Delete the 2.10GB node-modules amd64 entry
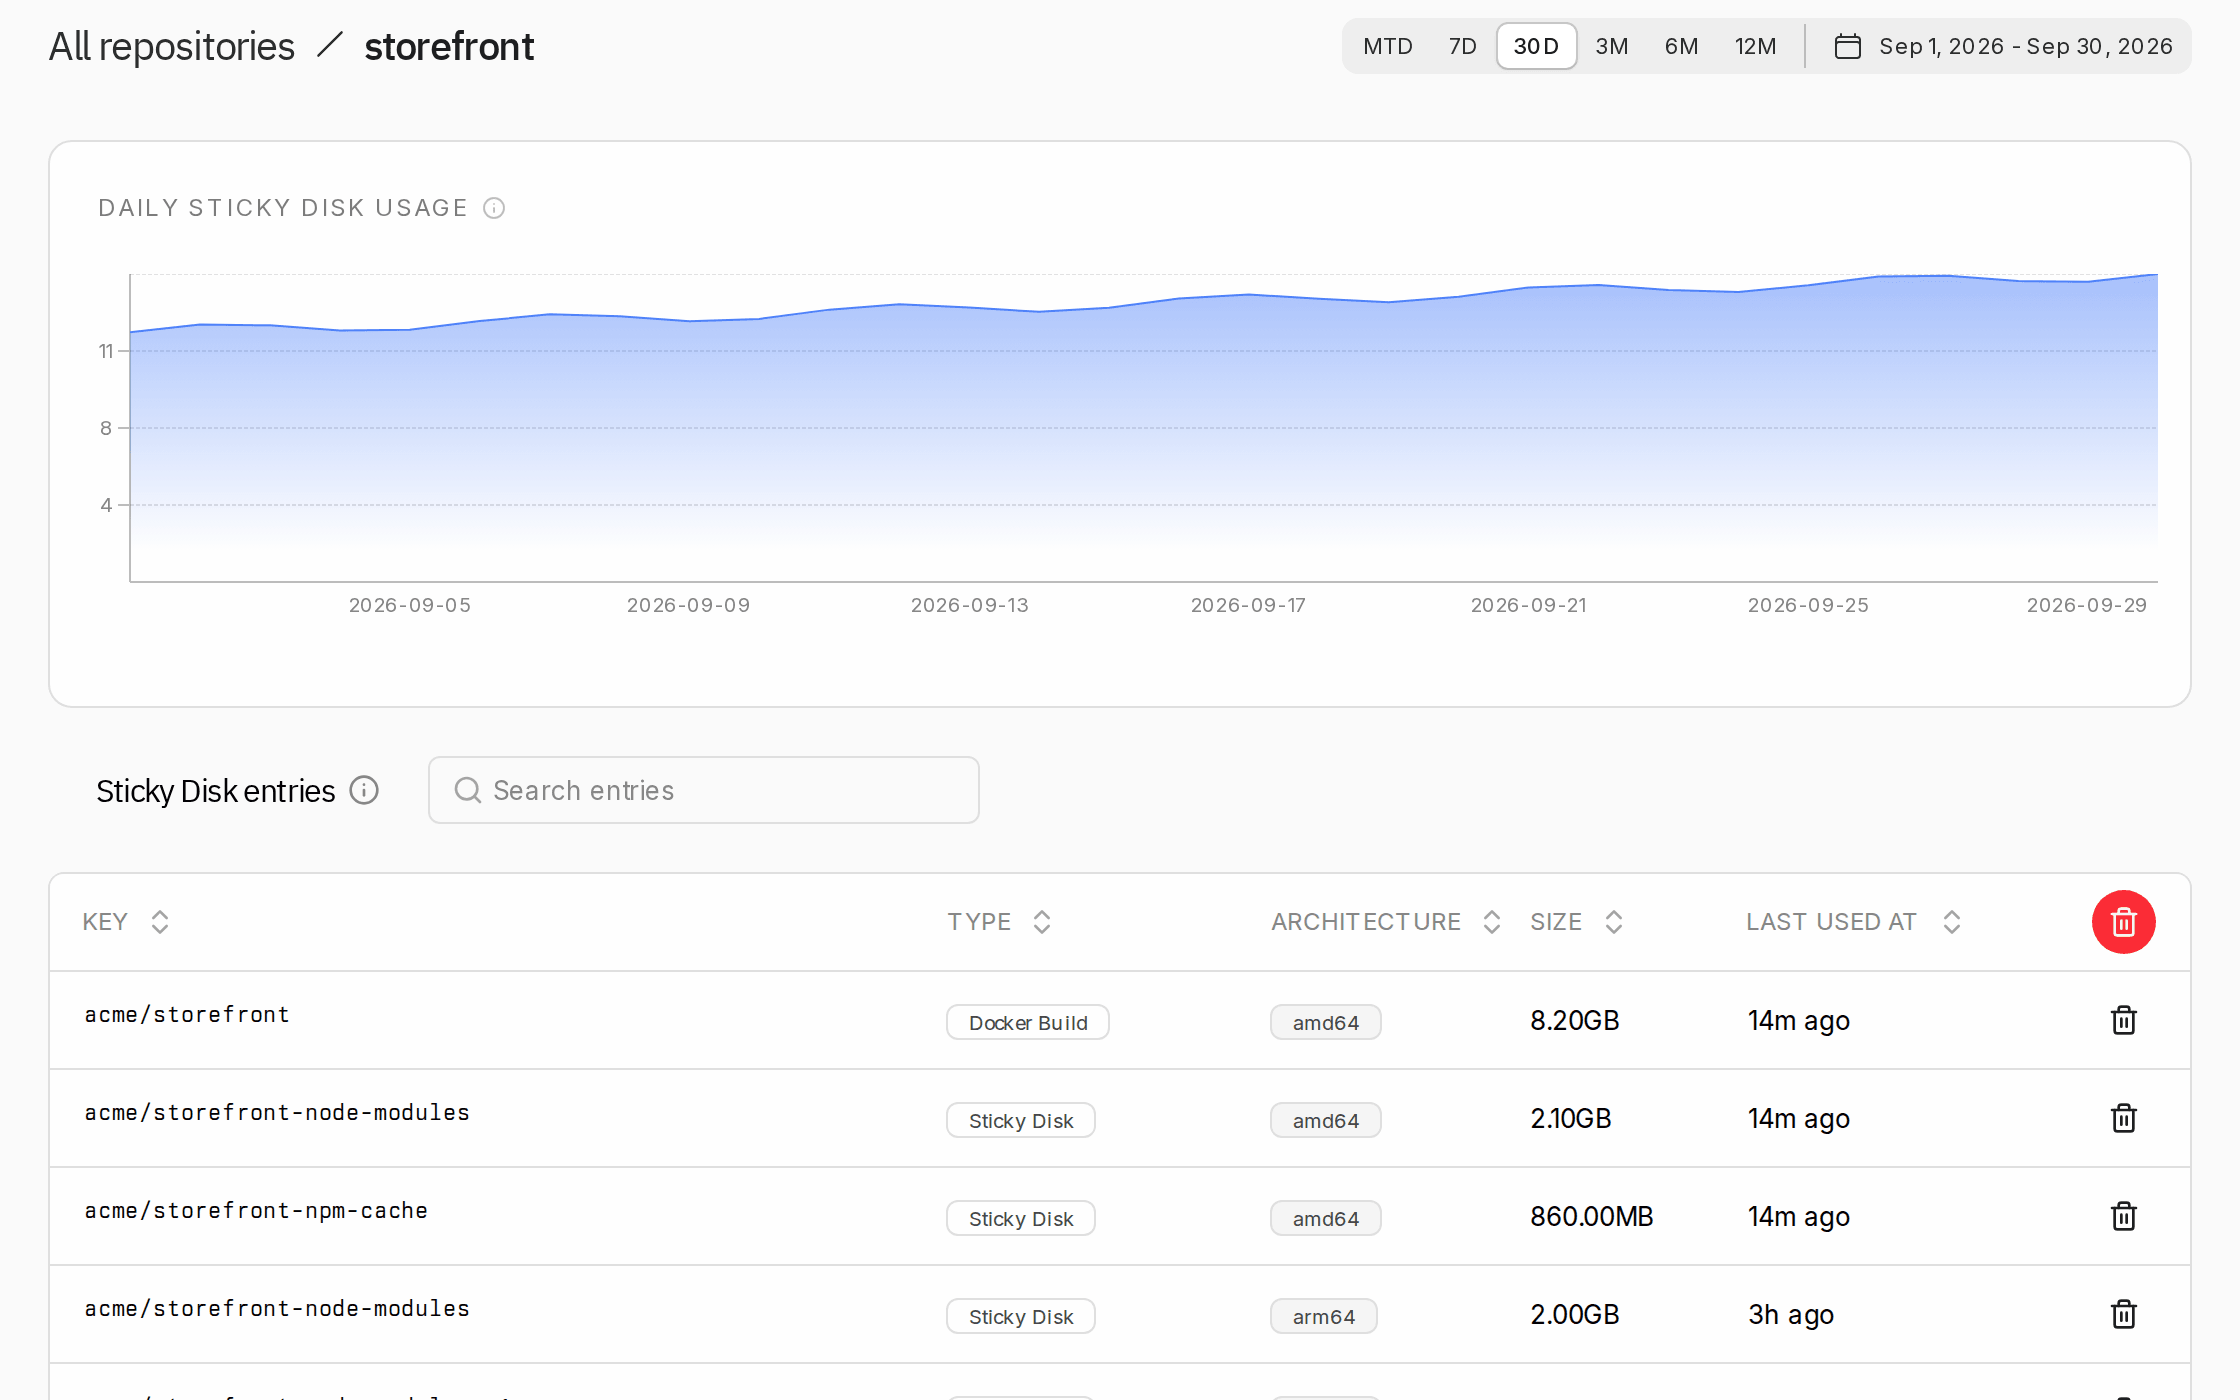 click(x=2123, y=1118)
